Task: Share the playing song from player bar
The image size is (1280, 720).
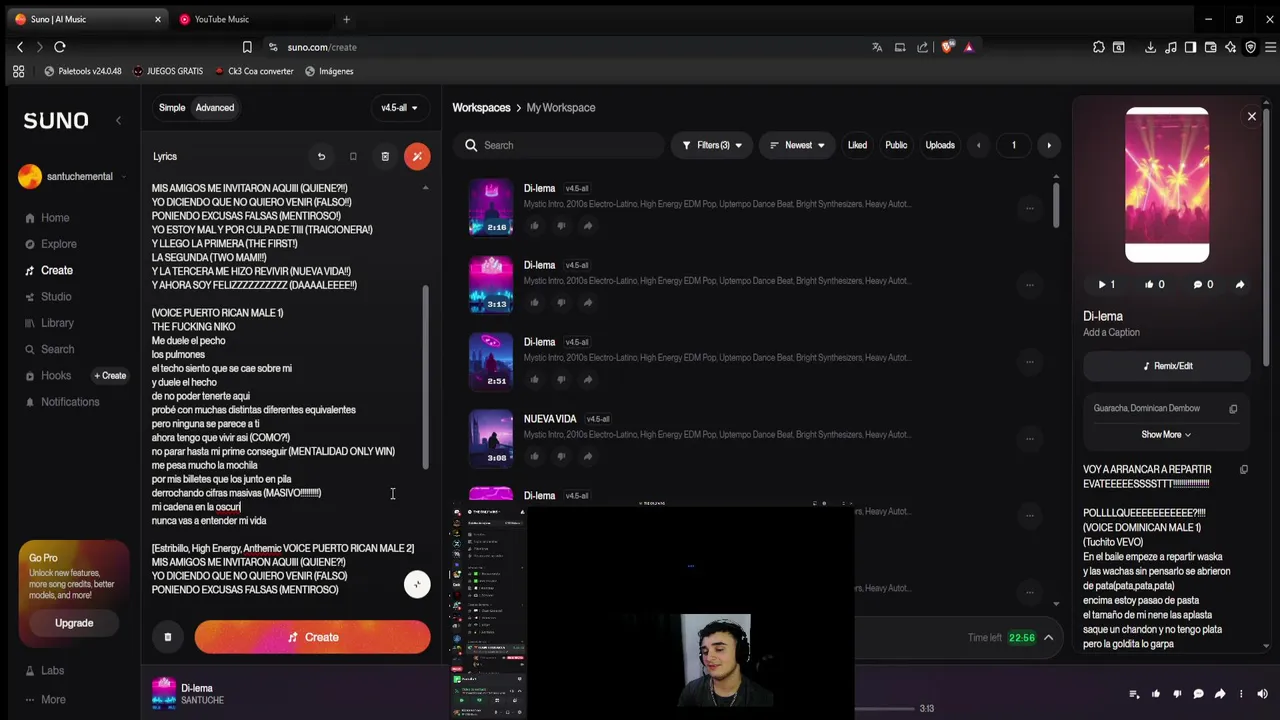Action: 1220,694
